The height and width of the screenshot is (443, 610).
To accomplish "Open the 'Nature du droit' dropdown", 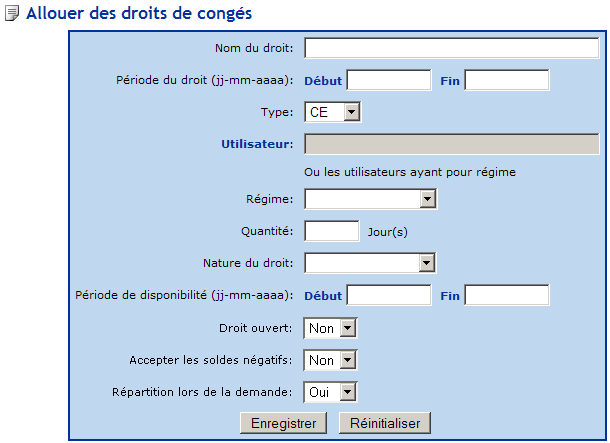I will click(x=368, y=263).
